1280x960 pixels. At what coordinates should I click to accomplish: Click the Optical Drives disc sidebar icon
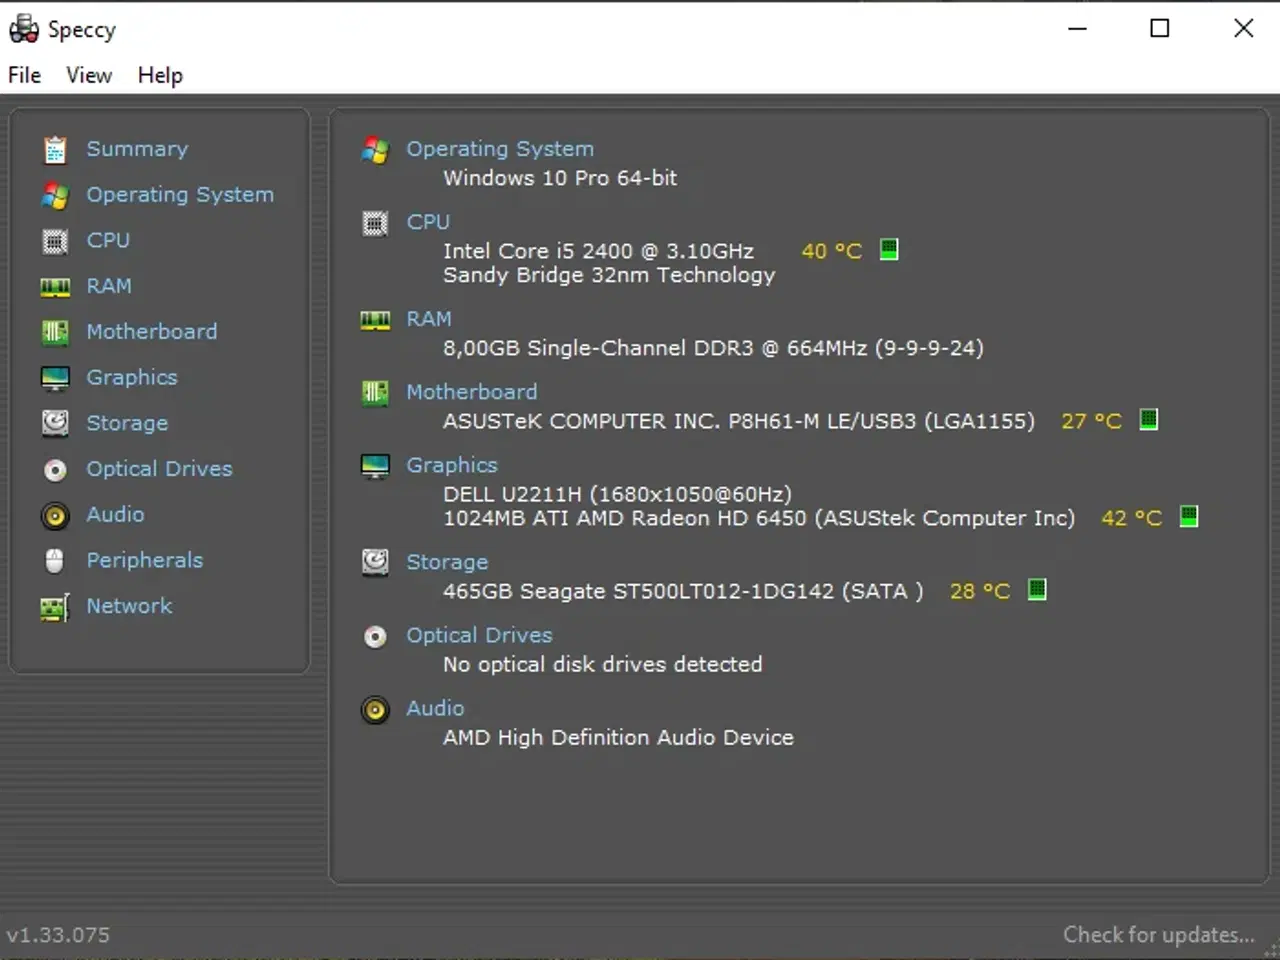55,469
